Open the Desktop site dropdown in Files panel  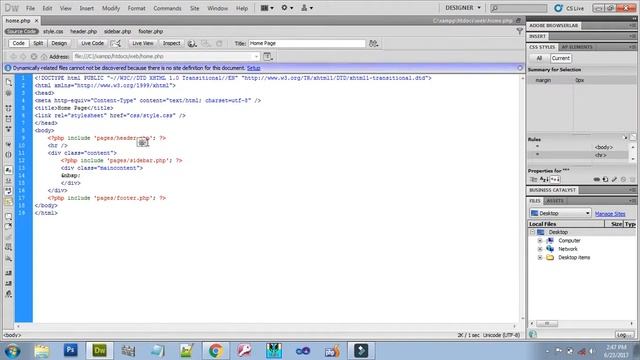click(560, 213)
